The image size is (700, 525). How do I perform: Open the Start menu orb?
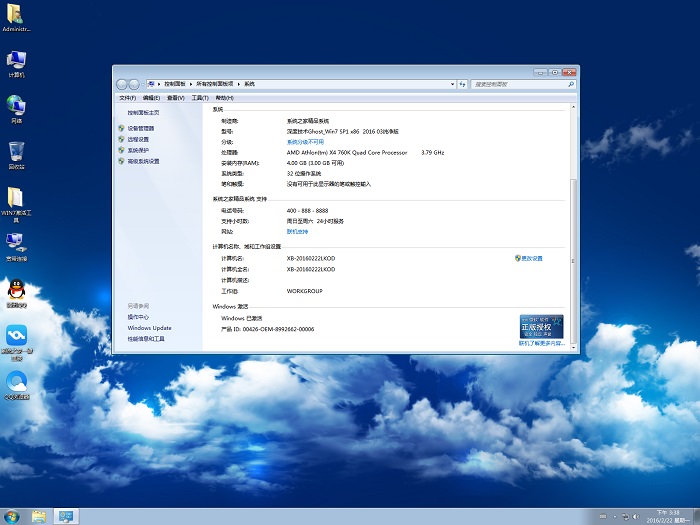11,516
